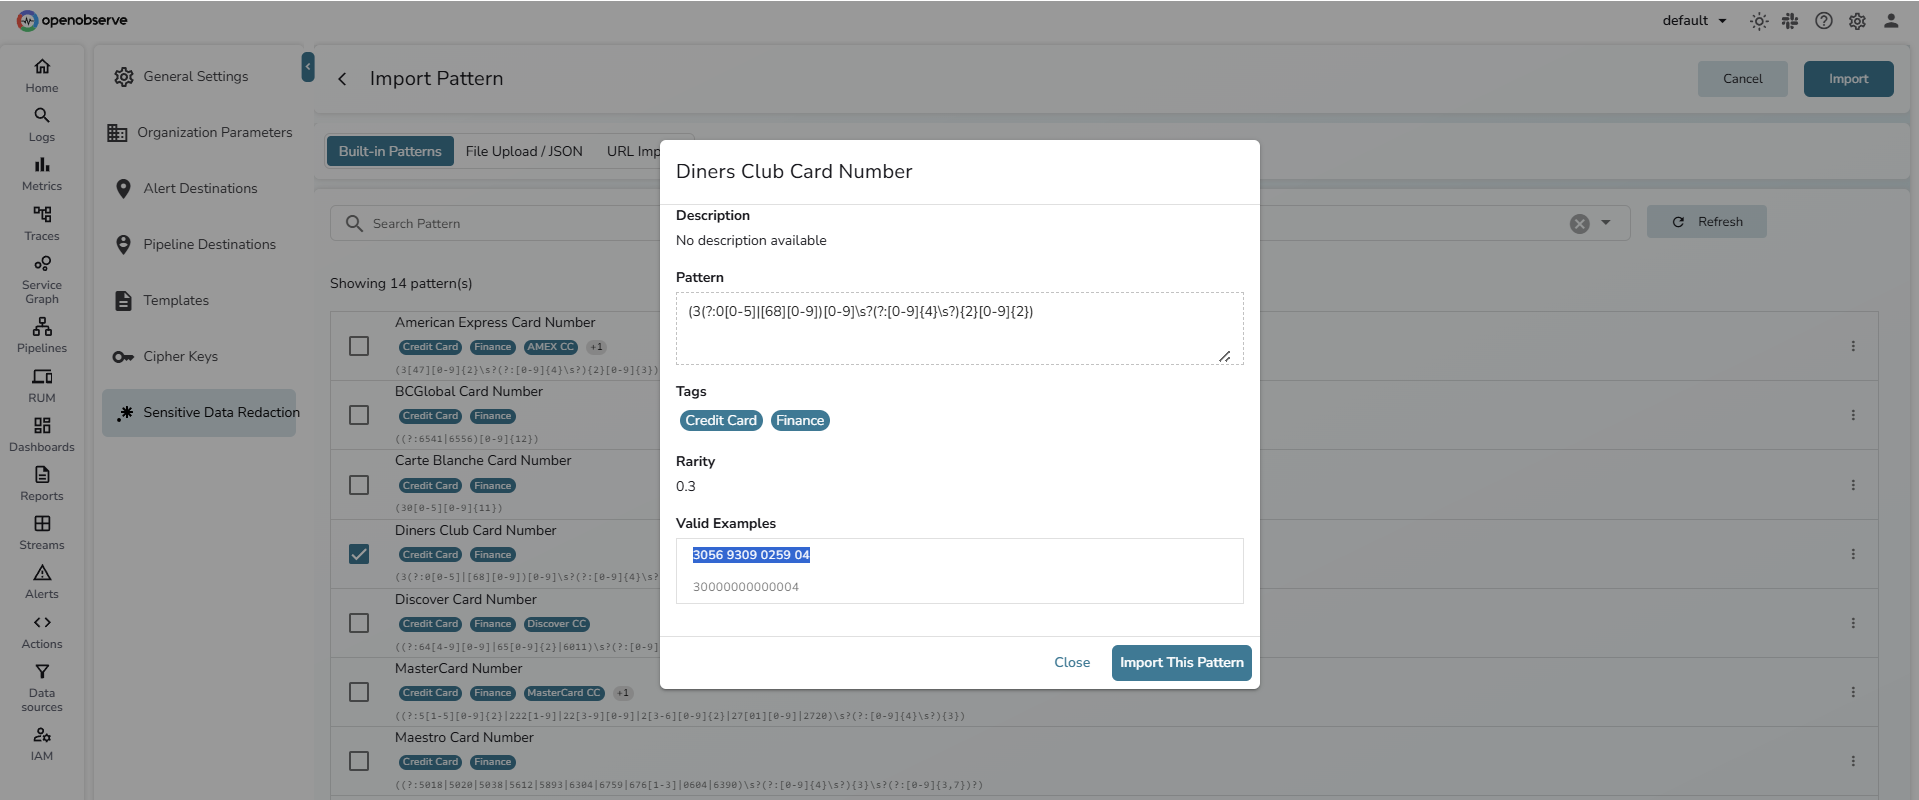
Task: Close the Diners Club pattern dialog
Action: [1071, 662]
